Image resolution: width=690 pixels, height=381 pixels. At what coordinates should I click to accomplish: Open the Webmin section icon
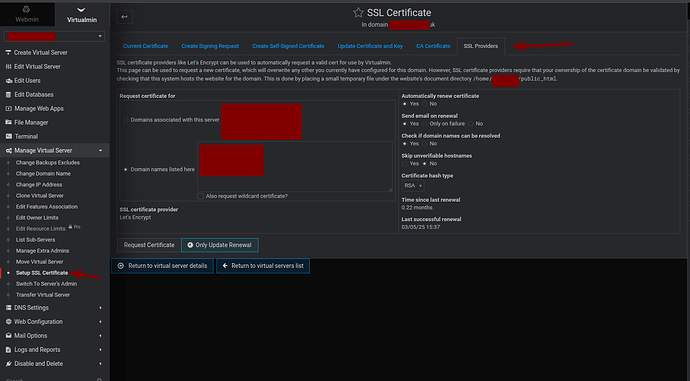click(x=26, y=9)
